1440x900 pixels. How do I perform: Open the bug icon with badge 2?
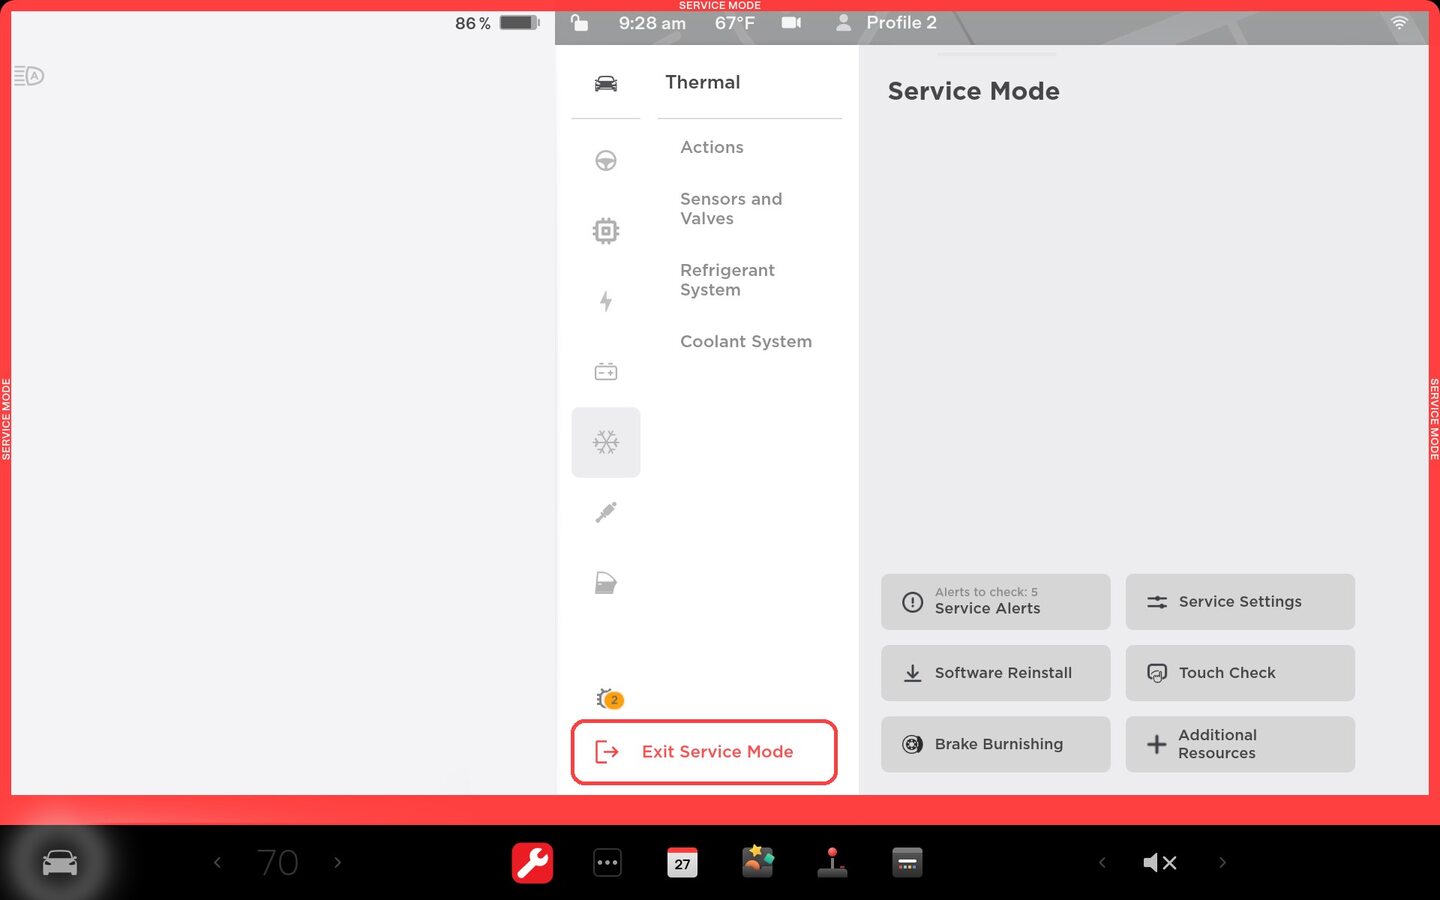click(608, 699)
